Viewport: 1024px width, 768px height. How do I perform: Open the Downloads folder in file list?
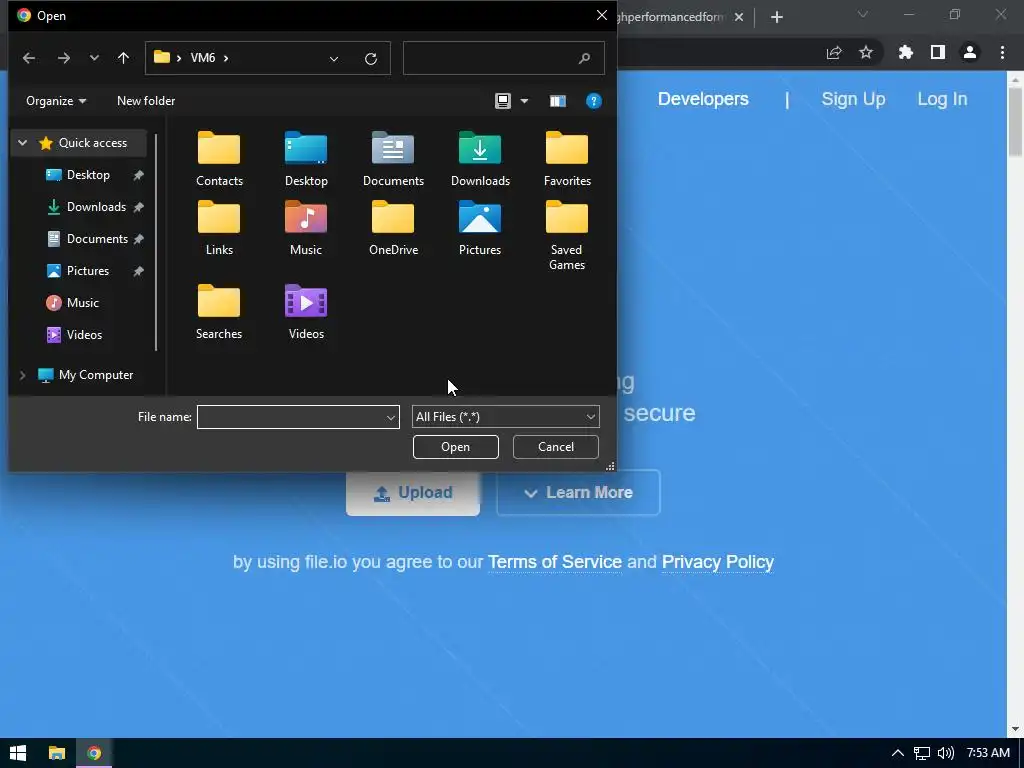click(480, 159)
